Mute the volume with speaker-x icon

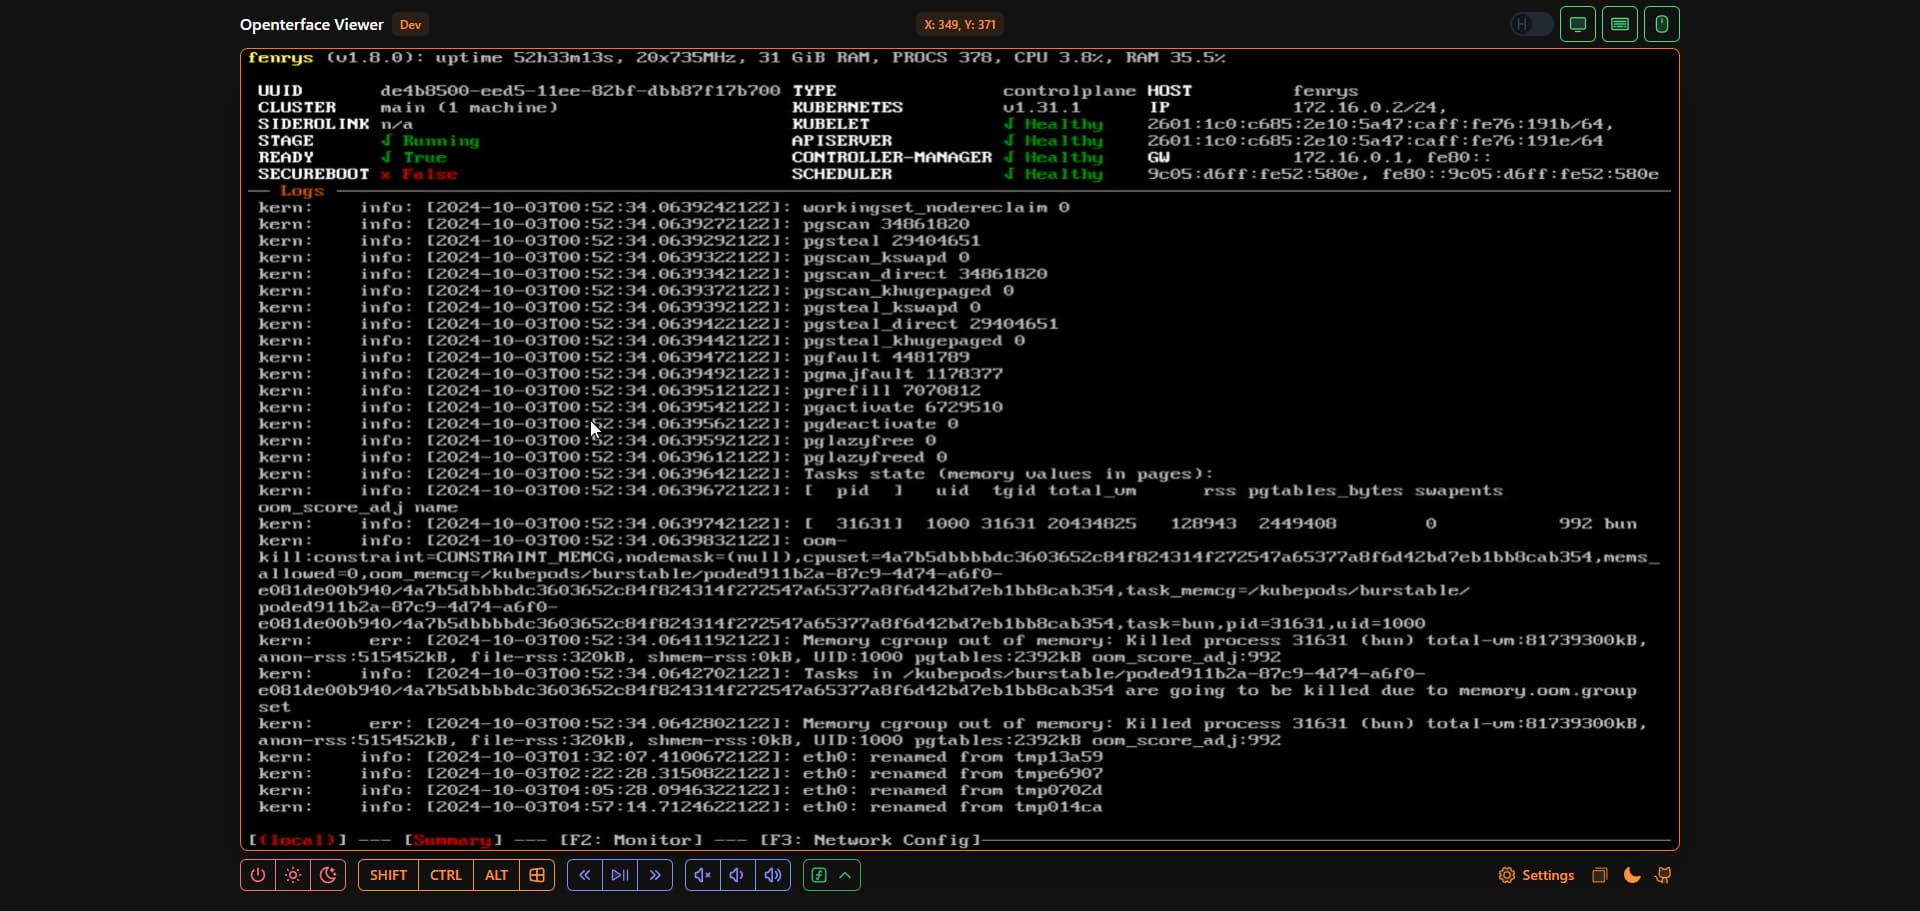703,875
